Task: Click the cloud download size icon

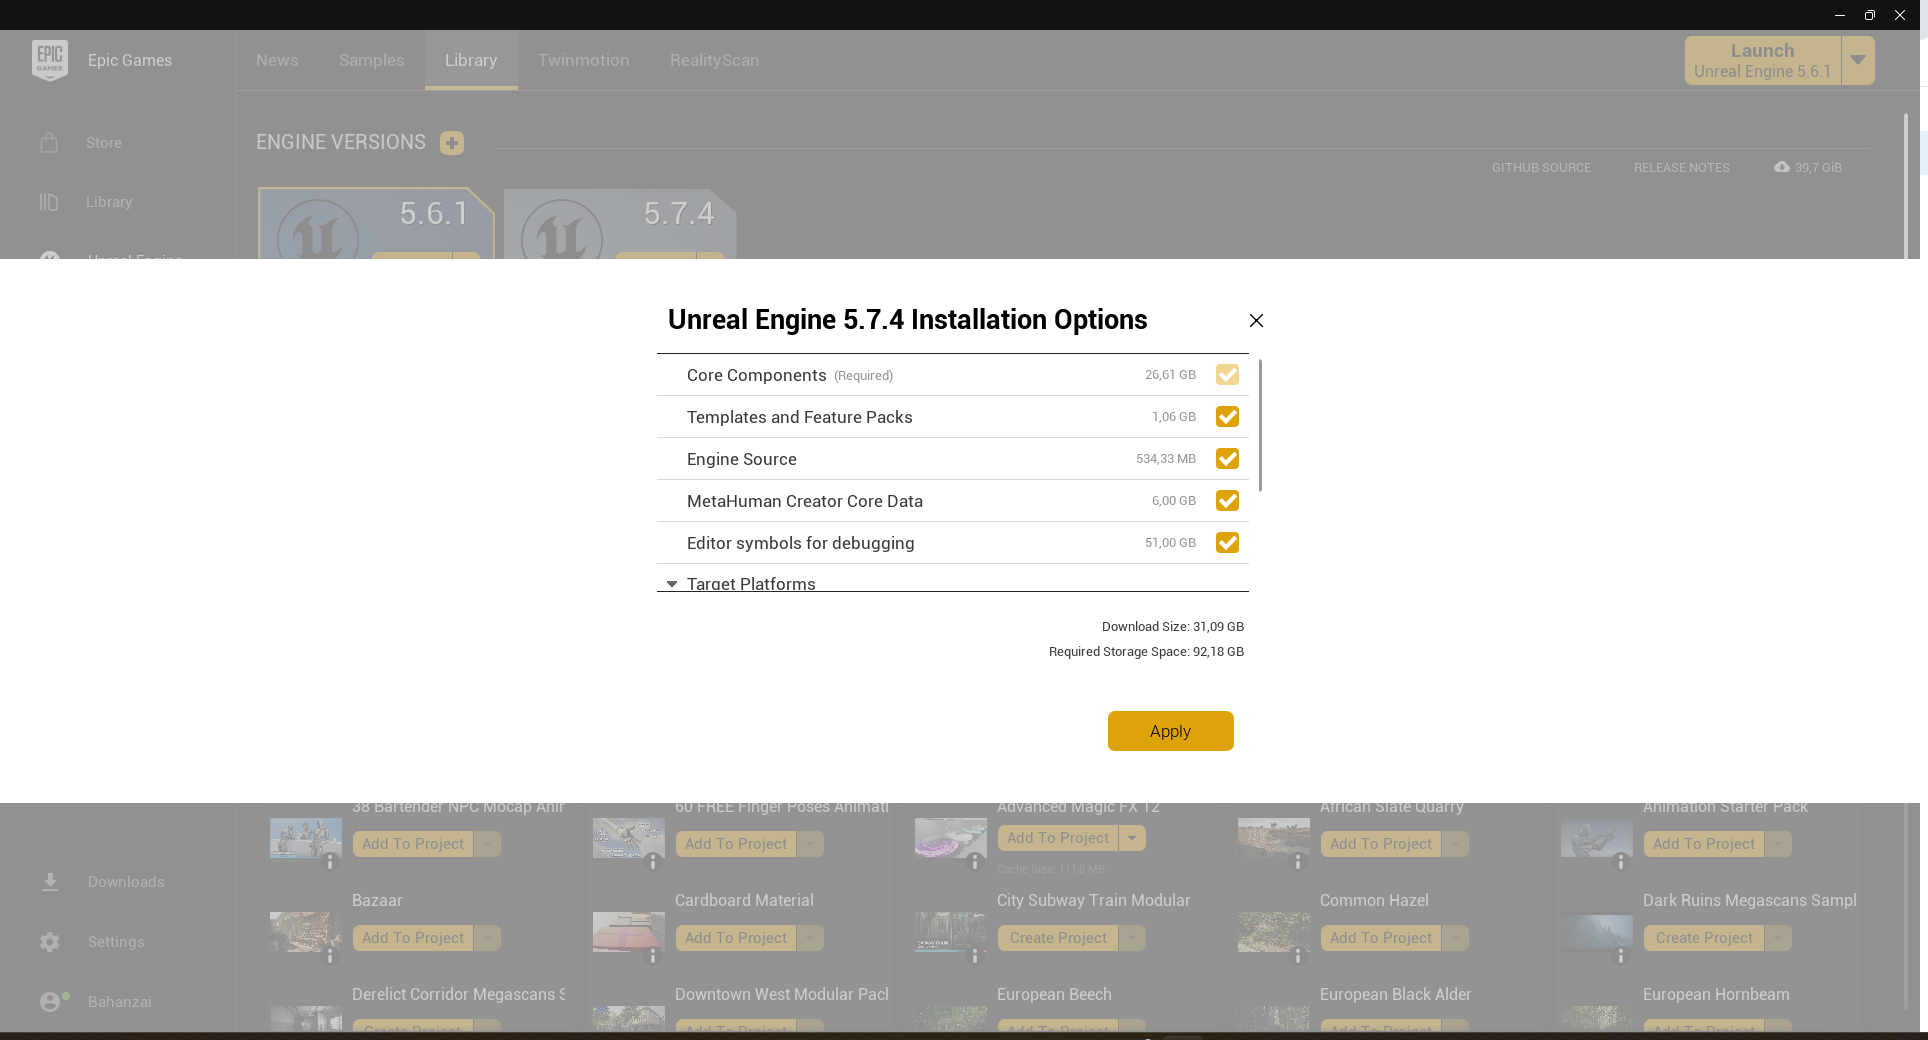Action: click(x=1782, y=167)
